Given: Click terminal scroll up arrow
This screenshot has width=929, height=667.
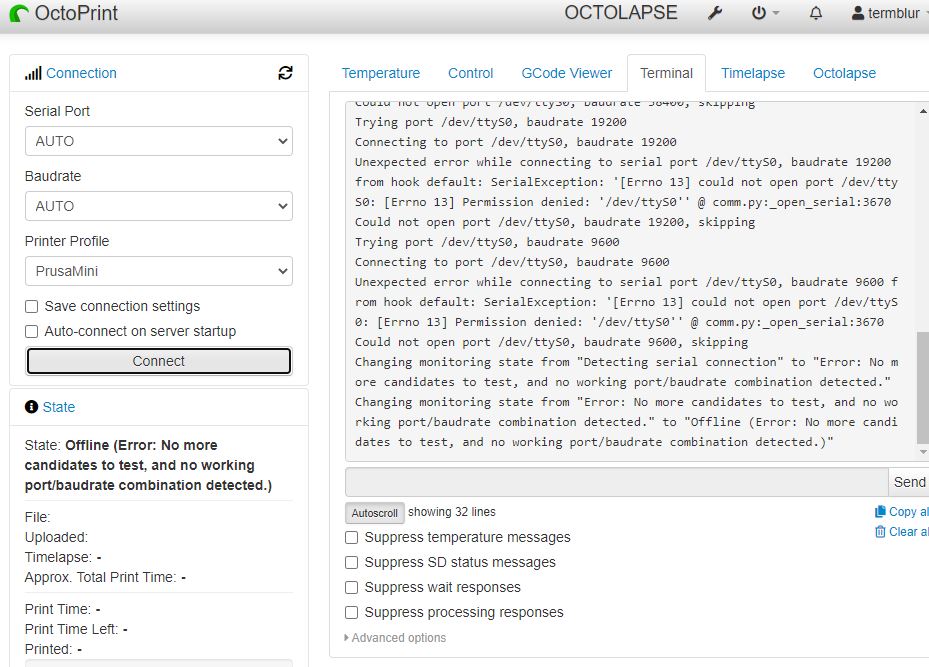Looking at the screenshot, I should (x=922, y=111).
